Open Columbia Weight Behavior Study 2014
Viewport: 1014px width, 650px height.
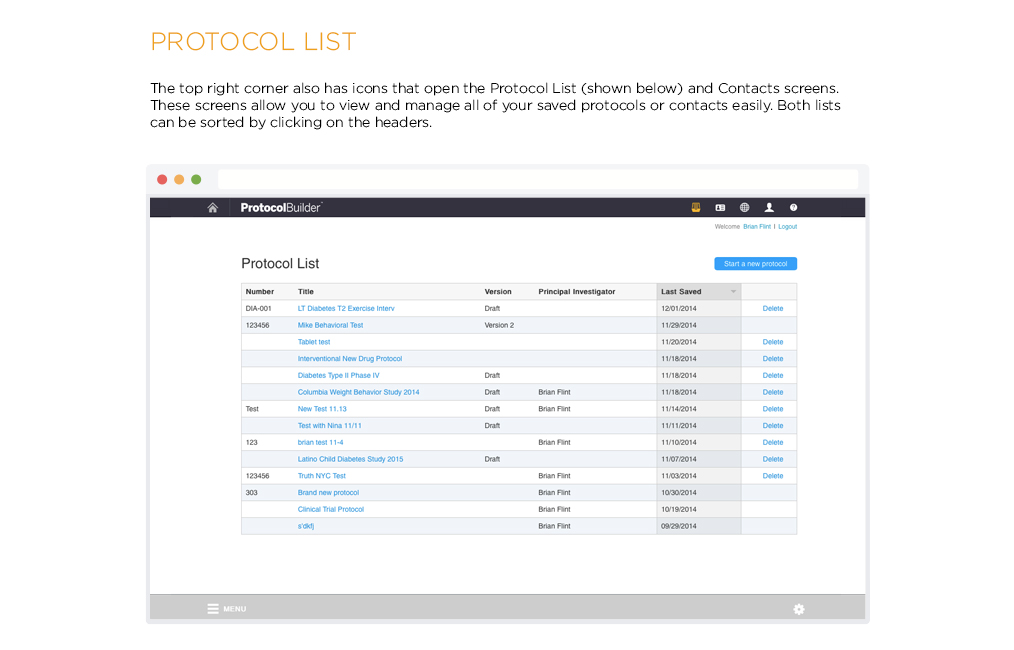coord(358,392)
